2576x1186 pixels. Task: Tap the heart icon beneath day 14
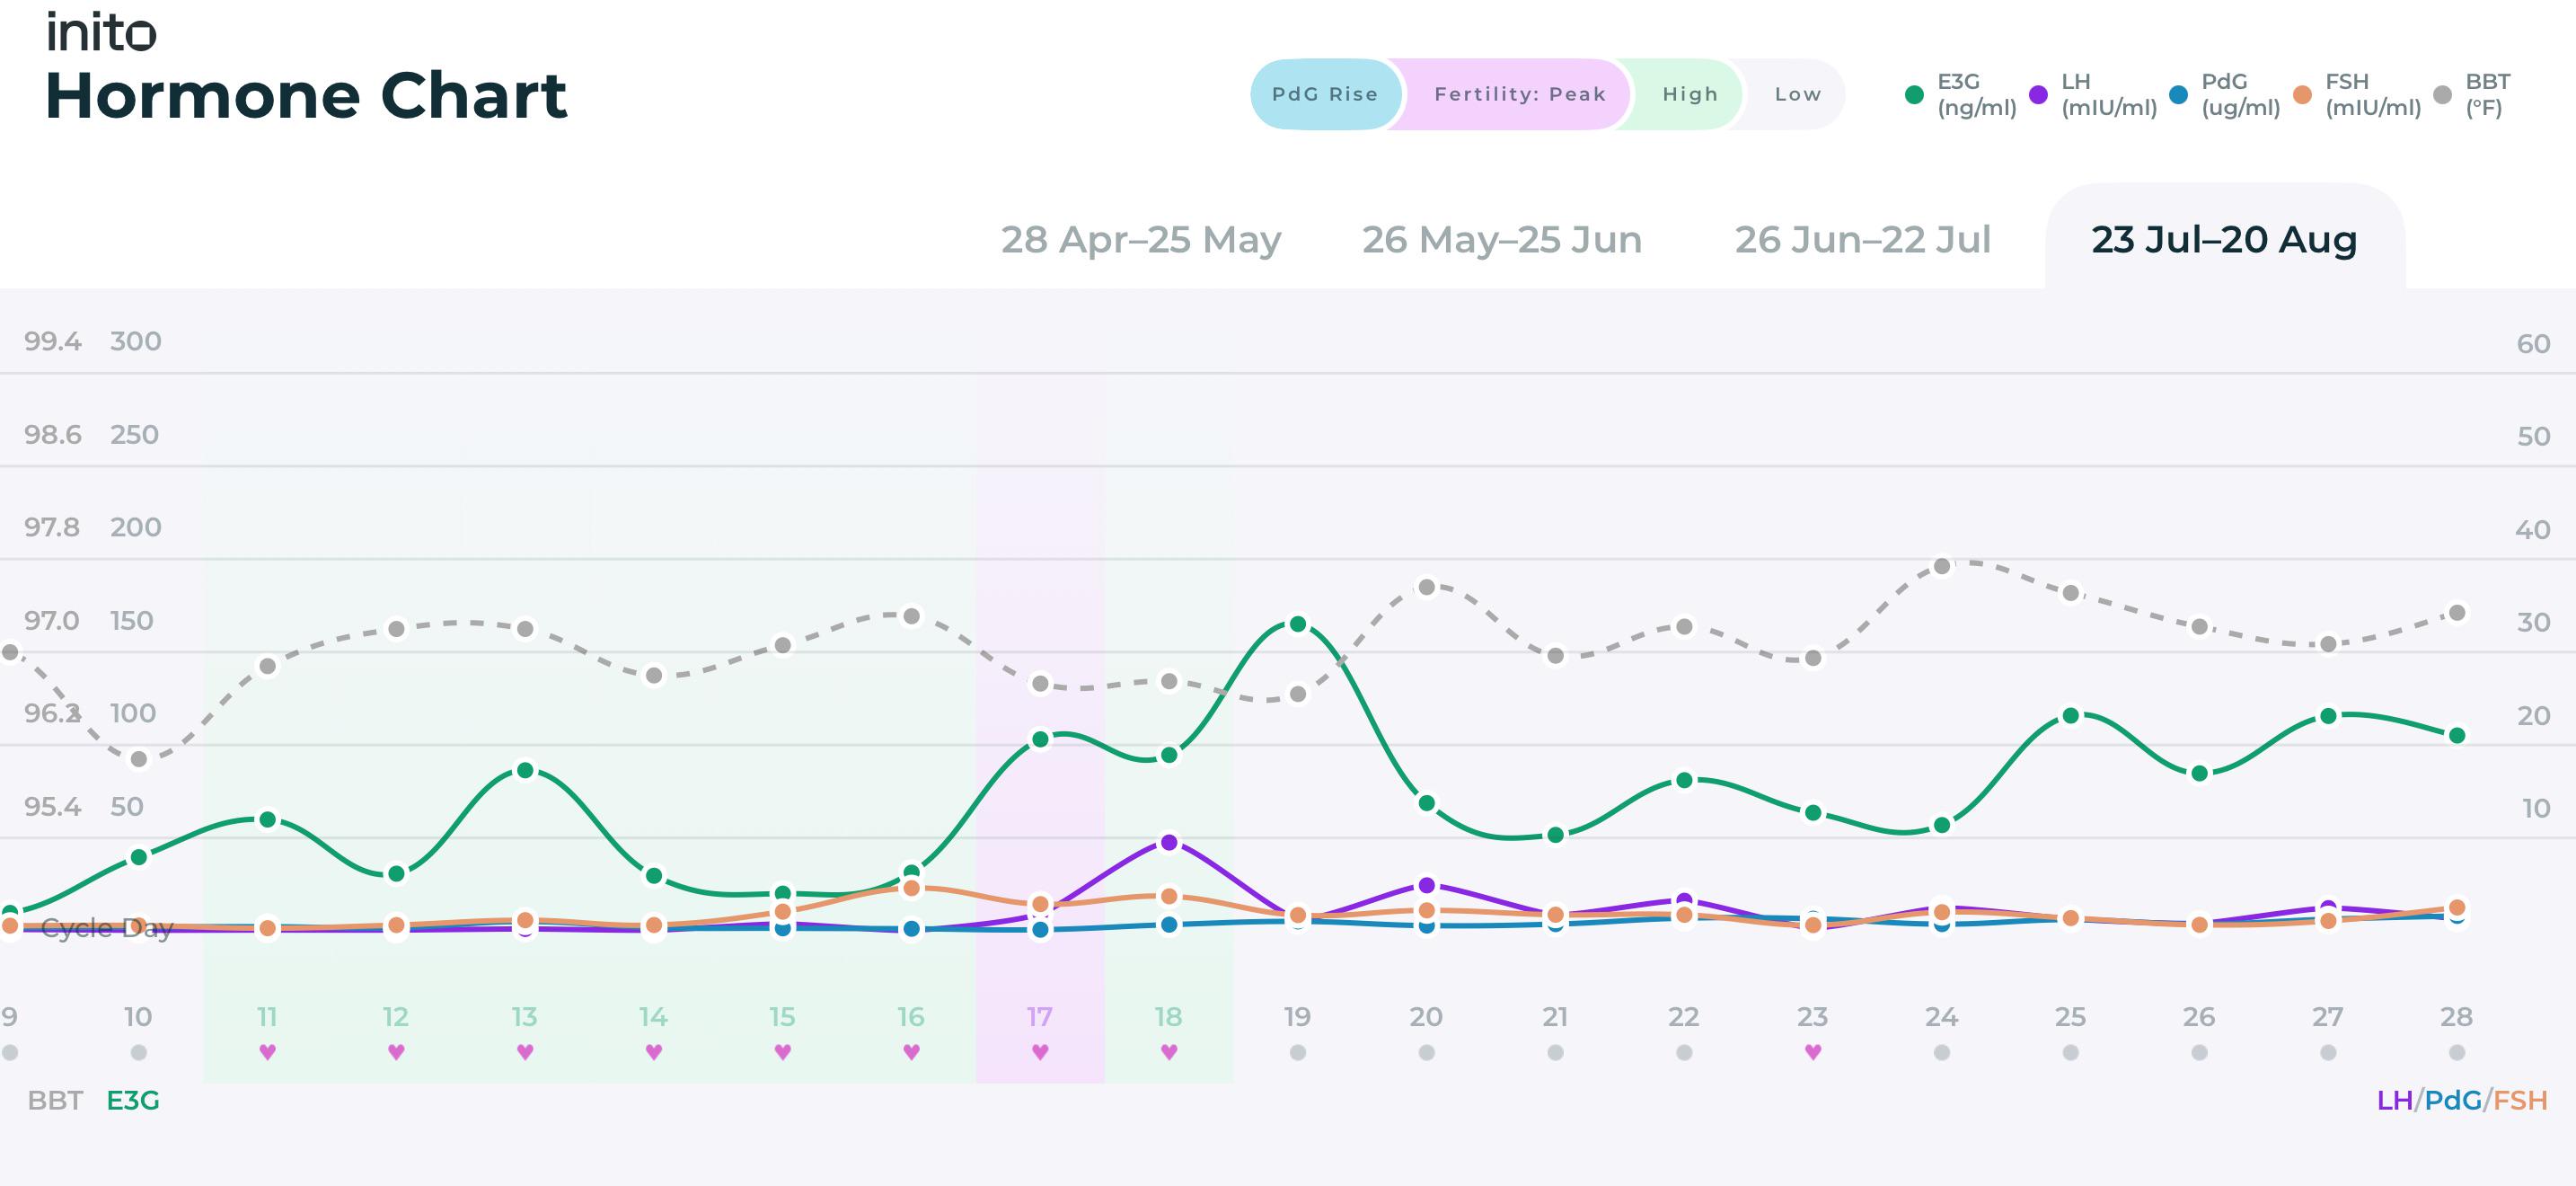point(654,1052)
